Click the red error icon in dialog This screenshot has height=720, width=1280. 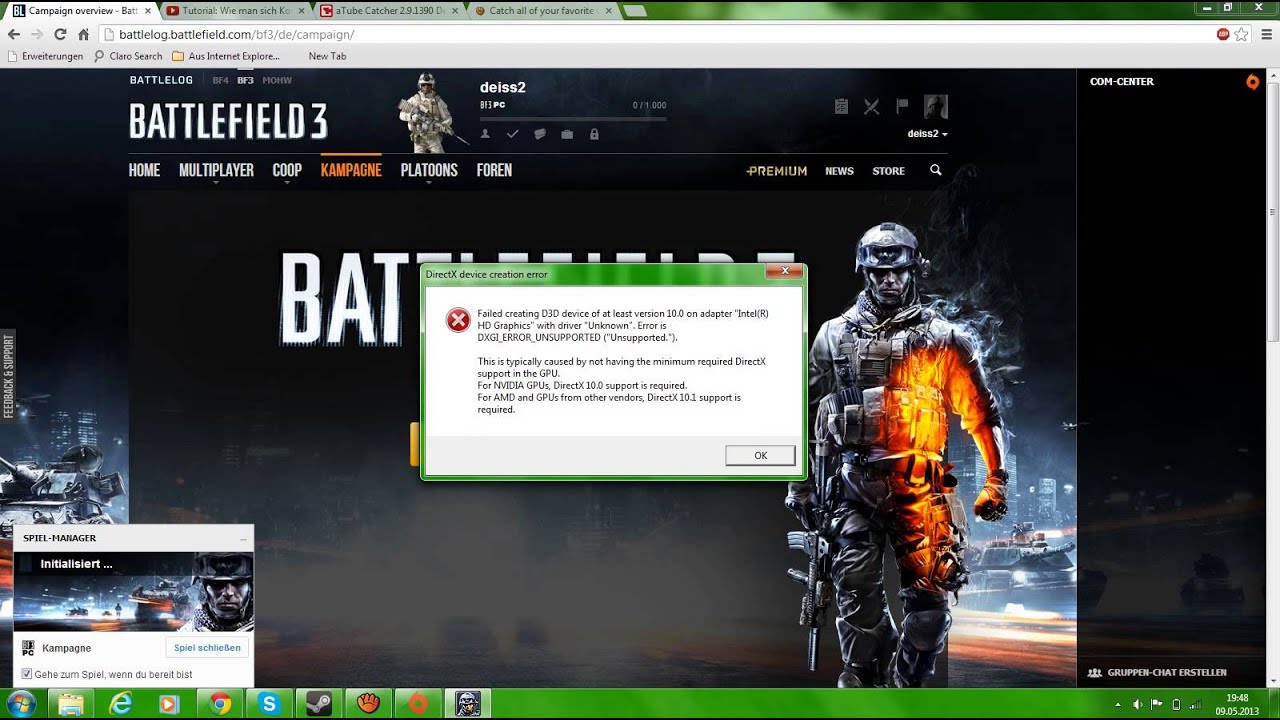click(457, 319)
